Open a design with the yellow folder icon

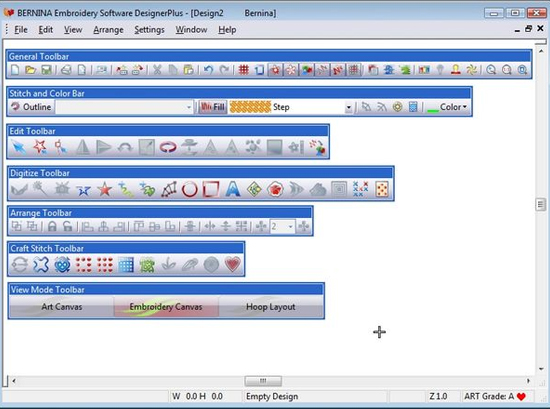(x=31, y=70)
